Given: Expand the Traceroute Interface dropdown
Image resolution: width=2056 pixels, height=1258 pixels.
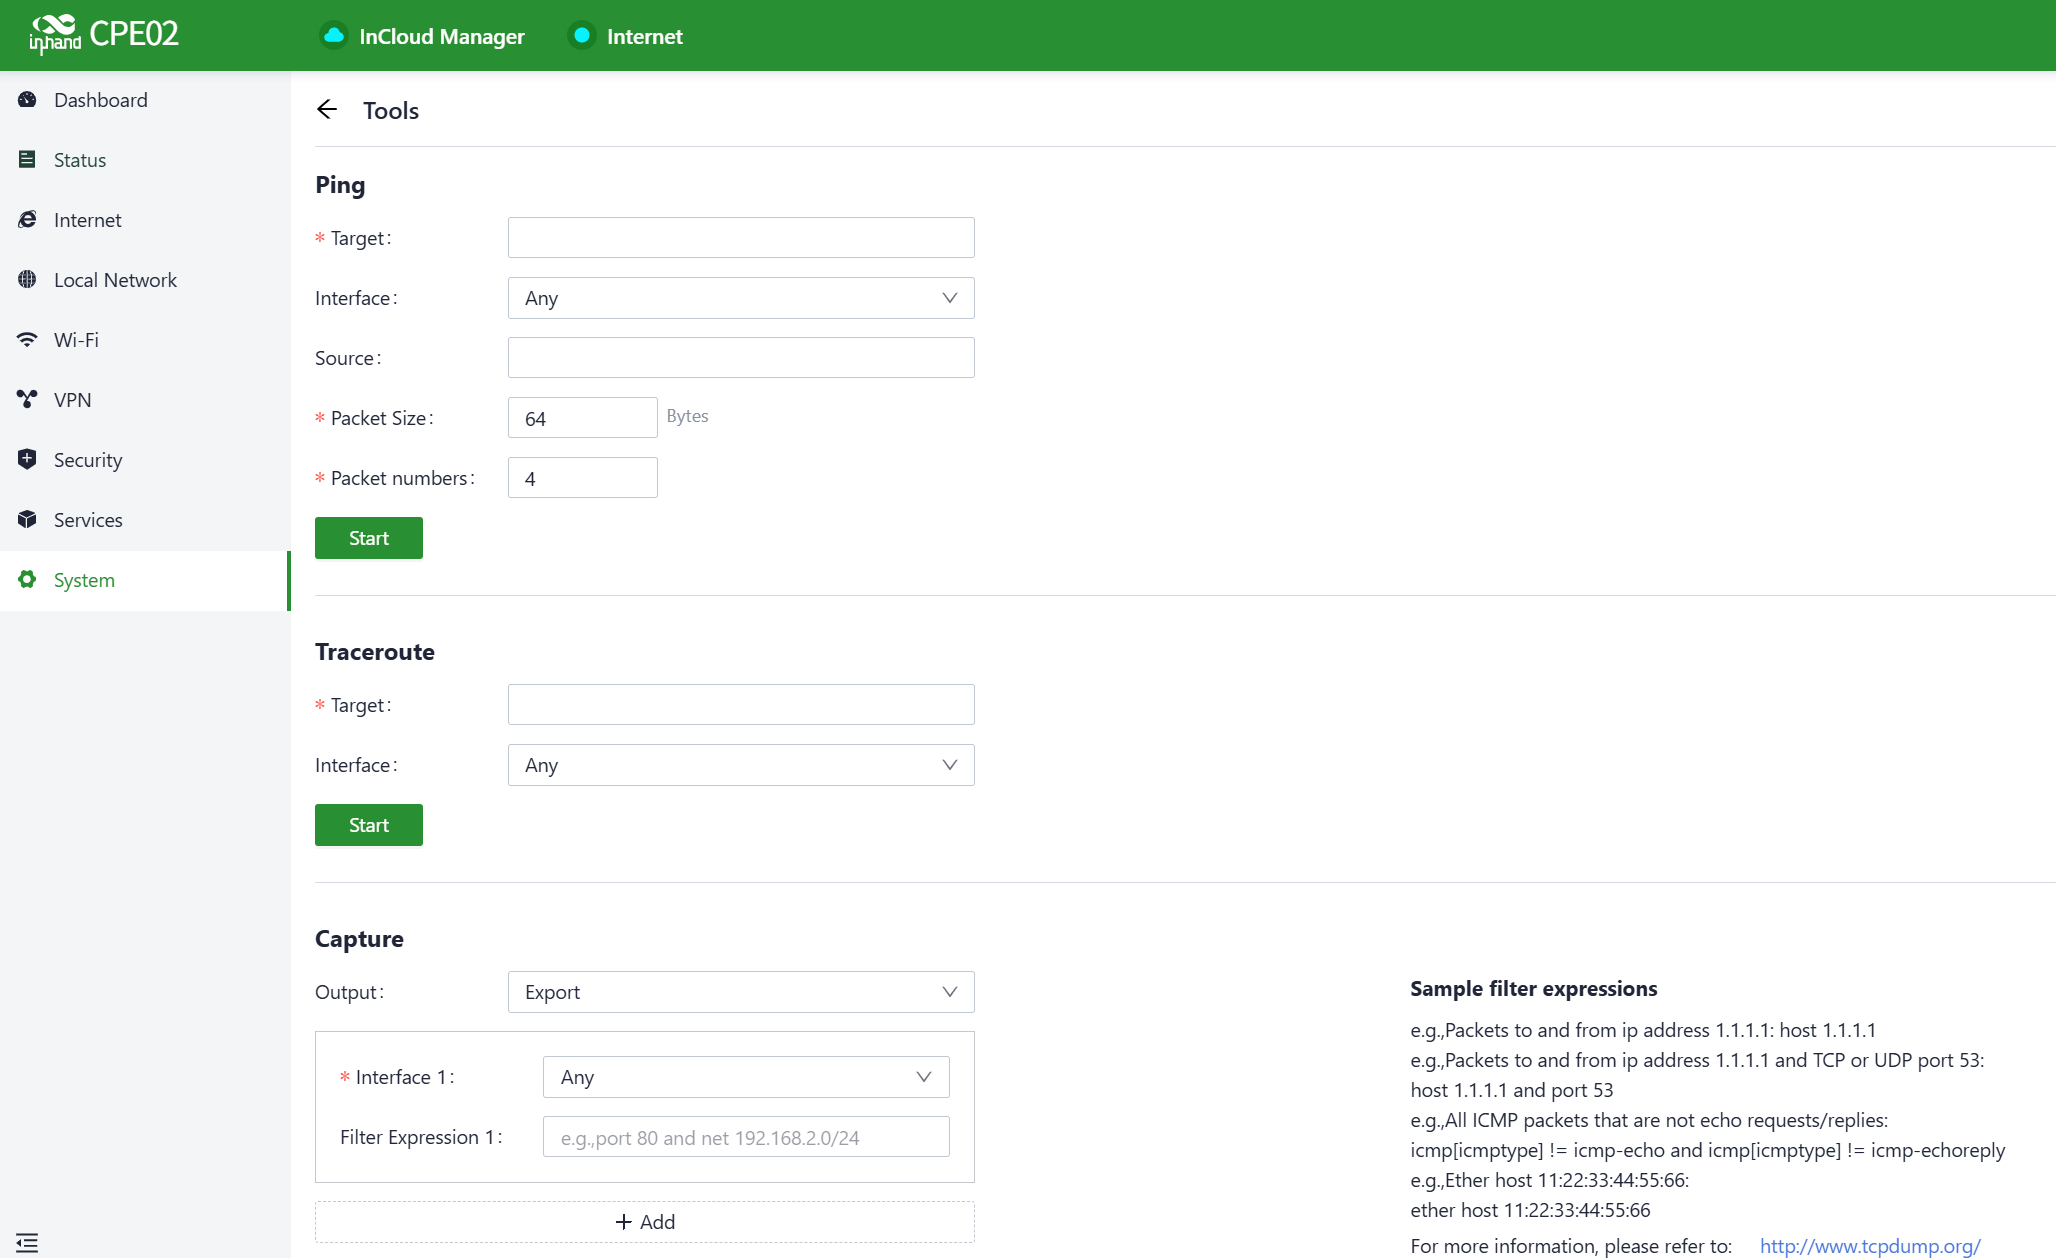Looking at the screenshot, I should click(x=740, y=765).
